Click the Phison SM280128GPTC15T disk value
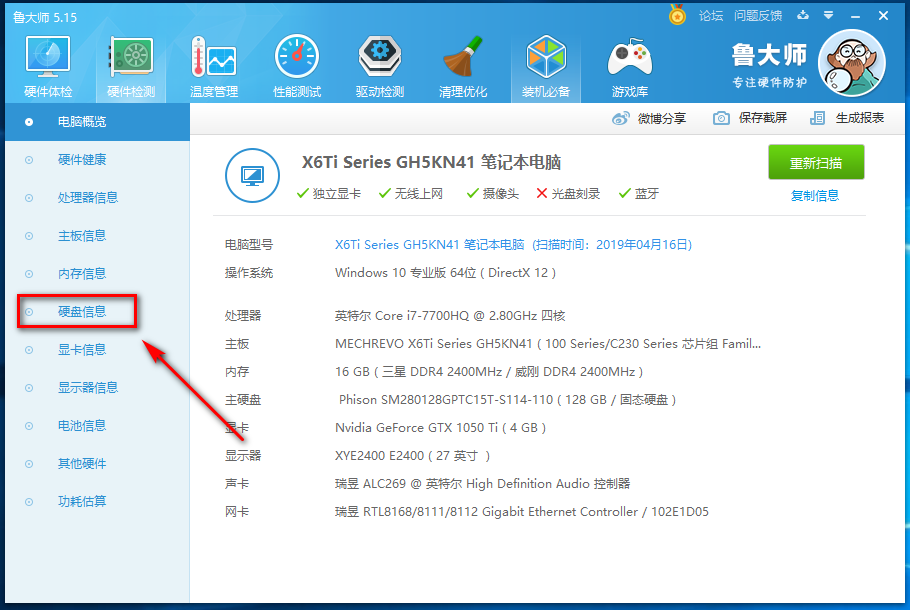The image size is (910, 610). pos(507,399)
